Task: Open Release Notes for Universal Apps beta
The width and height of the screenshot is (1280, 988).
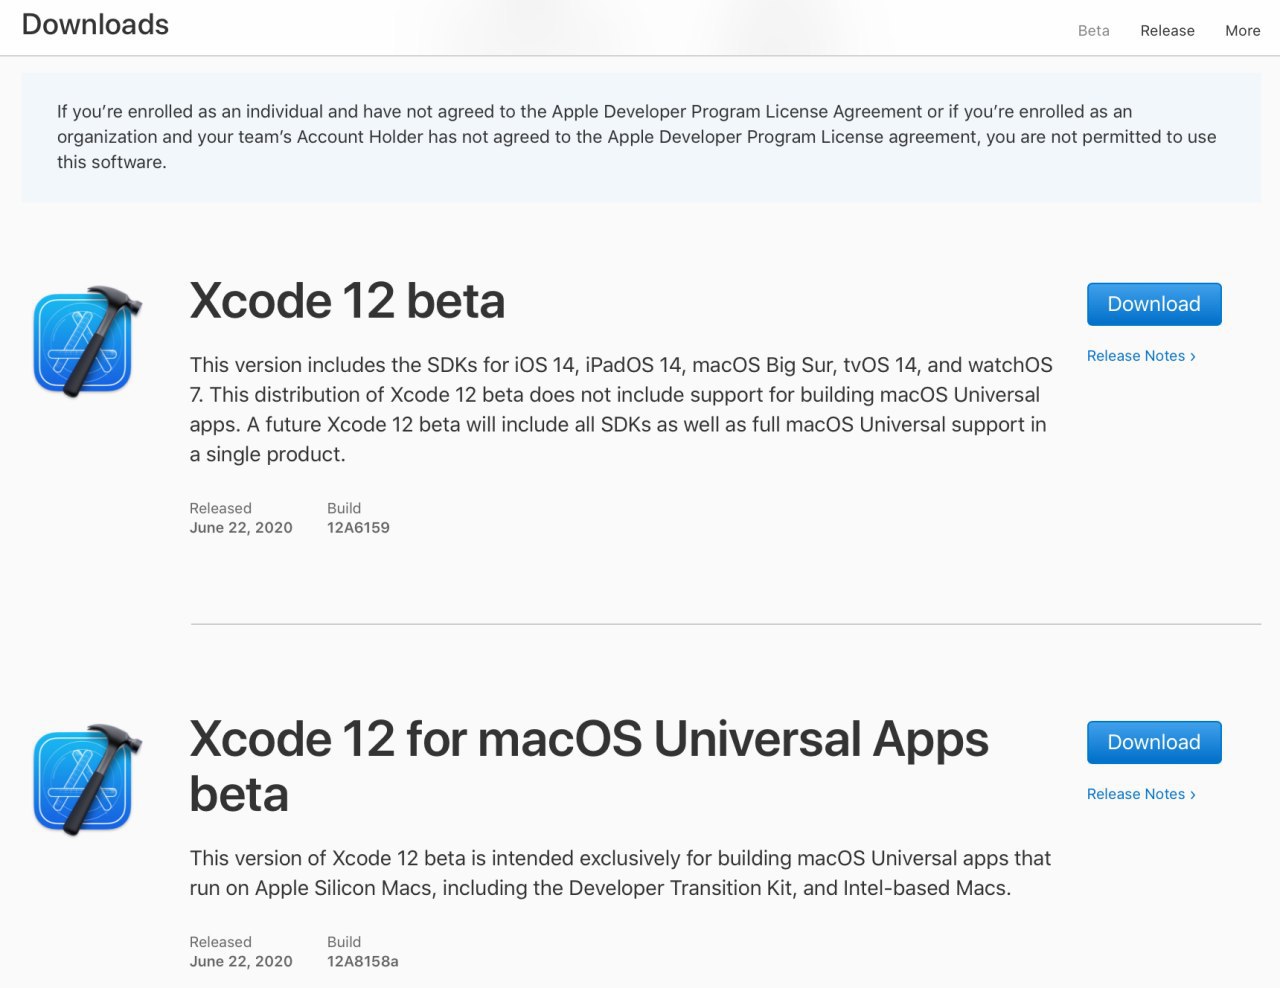Action: pos(1141,794)
